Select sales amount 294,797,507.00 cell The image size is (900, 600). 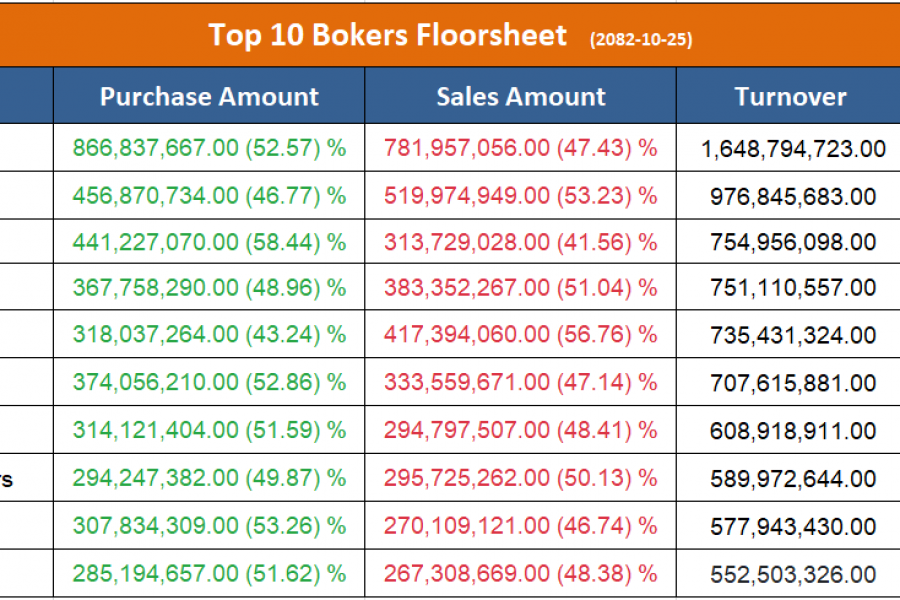[x=520, y=430]
